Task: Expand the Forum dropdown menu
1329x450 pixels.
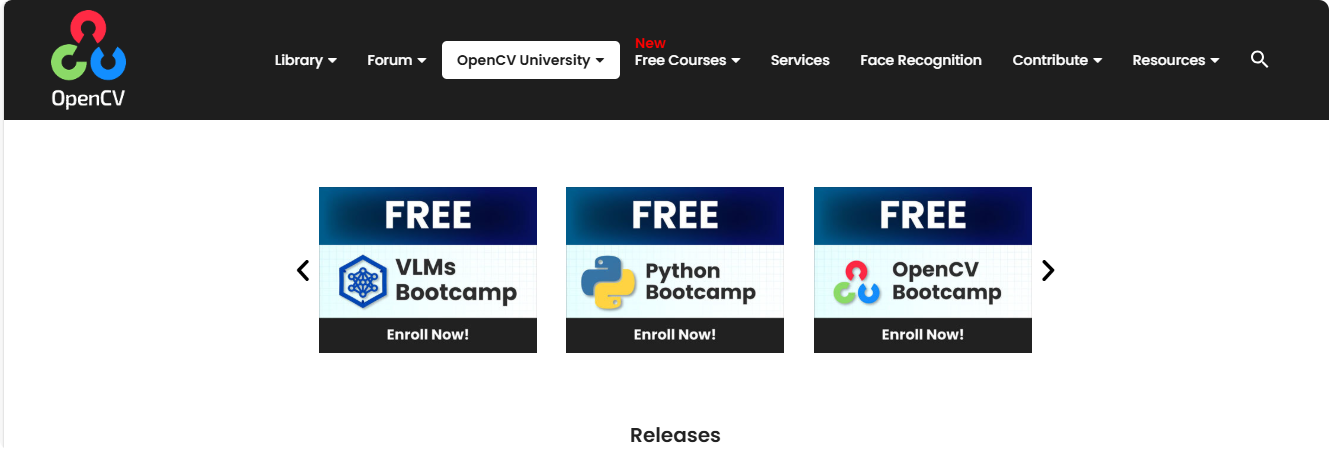Action: coord(396,60)
